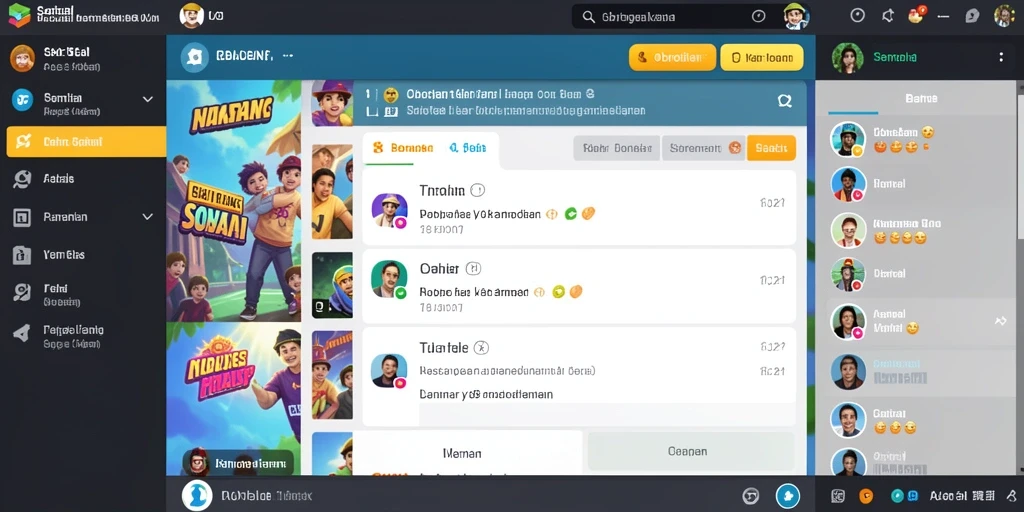Click the orange round icon in bottom-right bar
The image size is (1024, 512).
866,495
